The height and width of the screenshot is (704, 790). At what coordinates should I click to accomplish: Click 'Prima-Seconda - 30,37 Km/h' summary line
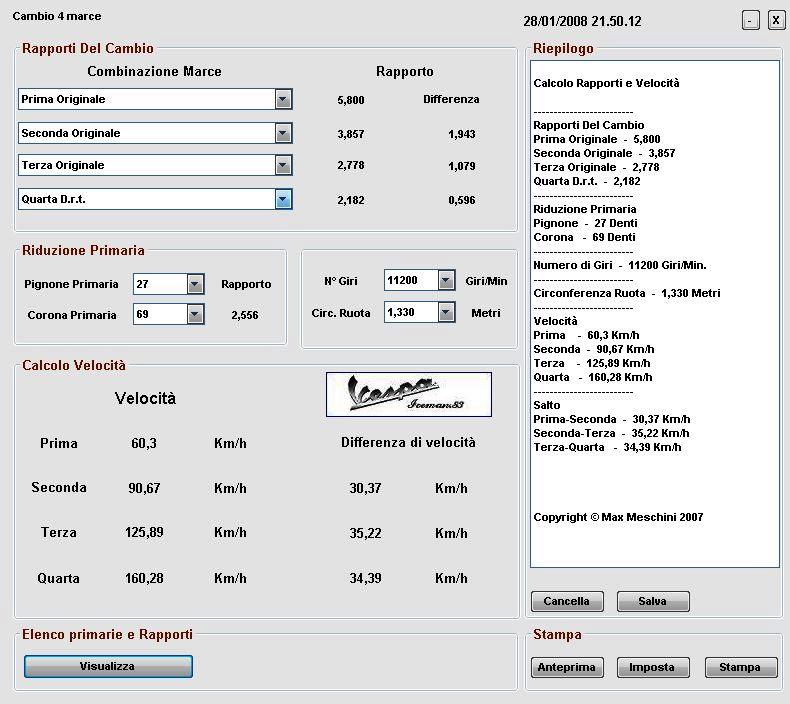point(612,419)
